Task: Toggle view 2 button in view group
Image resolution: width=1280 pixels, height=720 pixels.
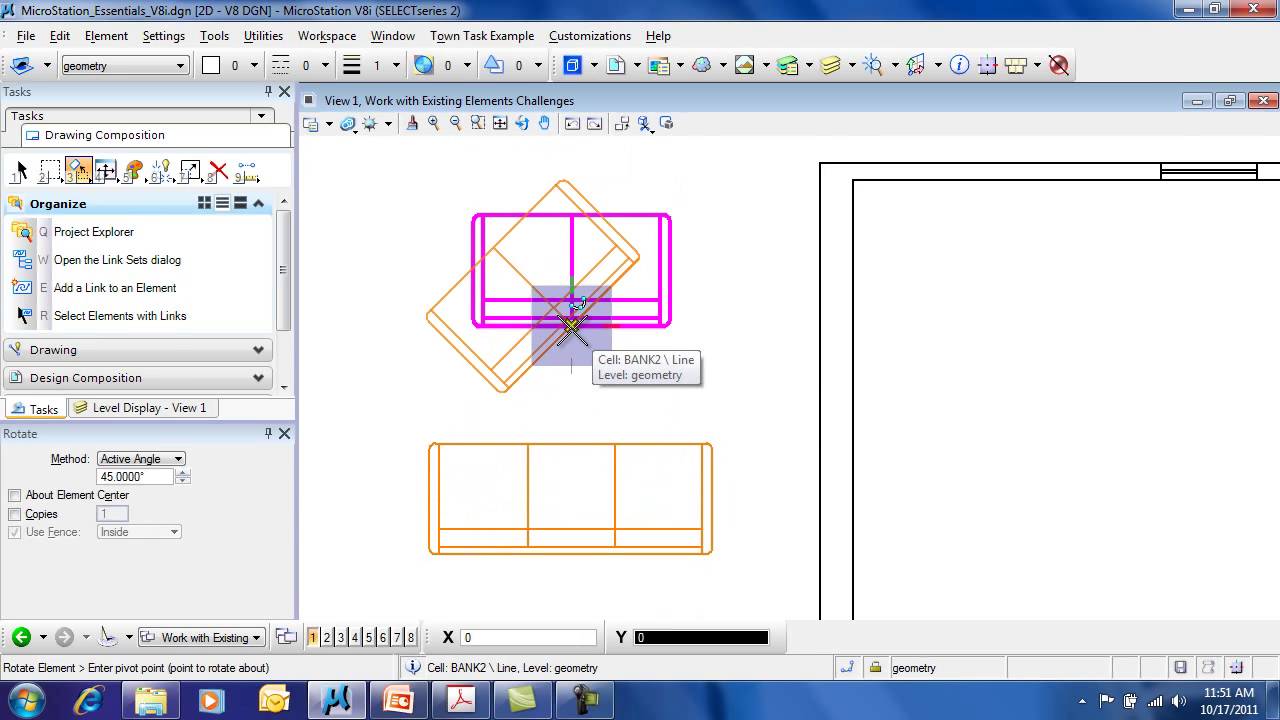Action: coord(327,637)
